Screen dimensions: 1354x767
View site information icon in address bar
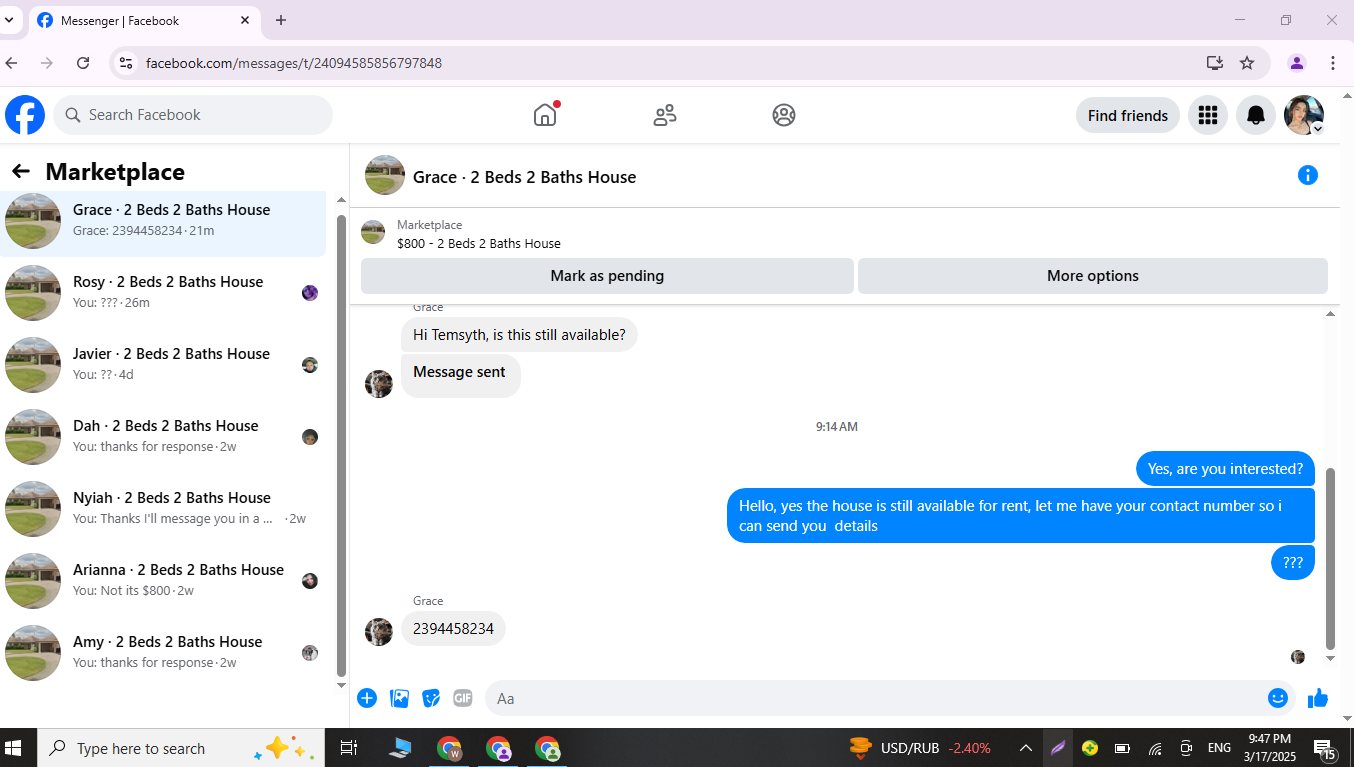point(125,63)
